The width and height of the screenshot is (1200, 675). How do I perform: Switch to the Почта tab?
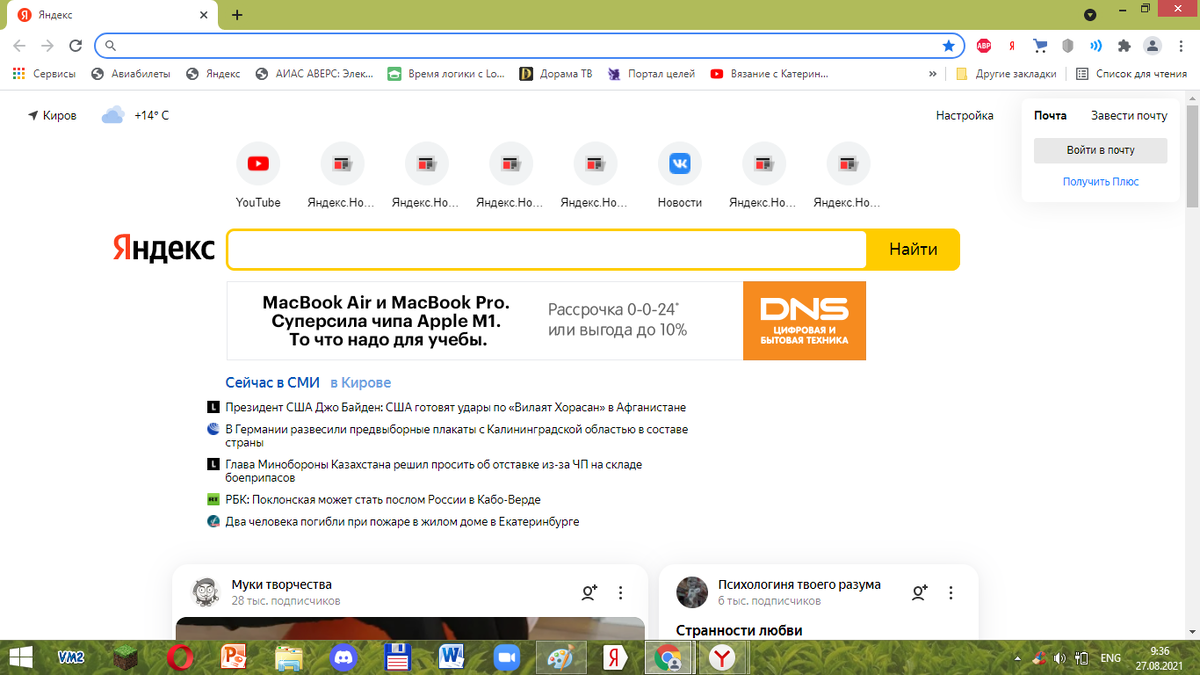tap(1051, 115)
